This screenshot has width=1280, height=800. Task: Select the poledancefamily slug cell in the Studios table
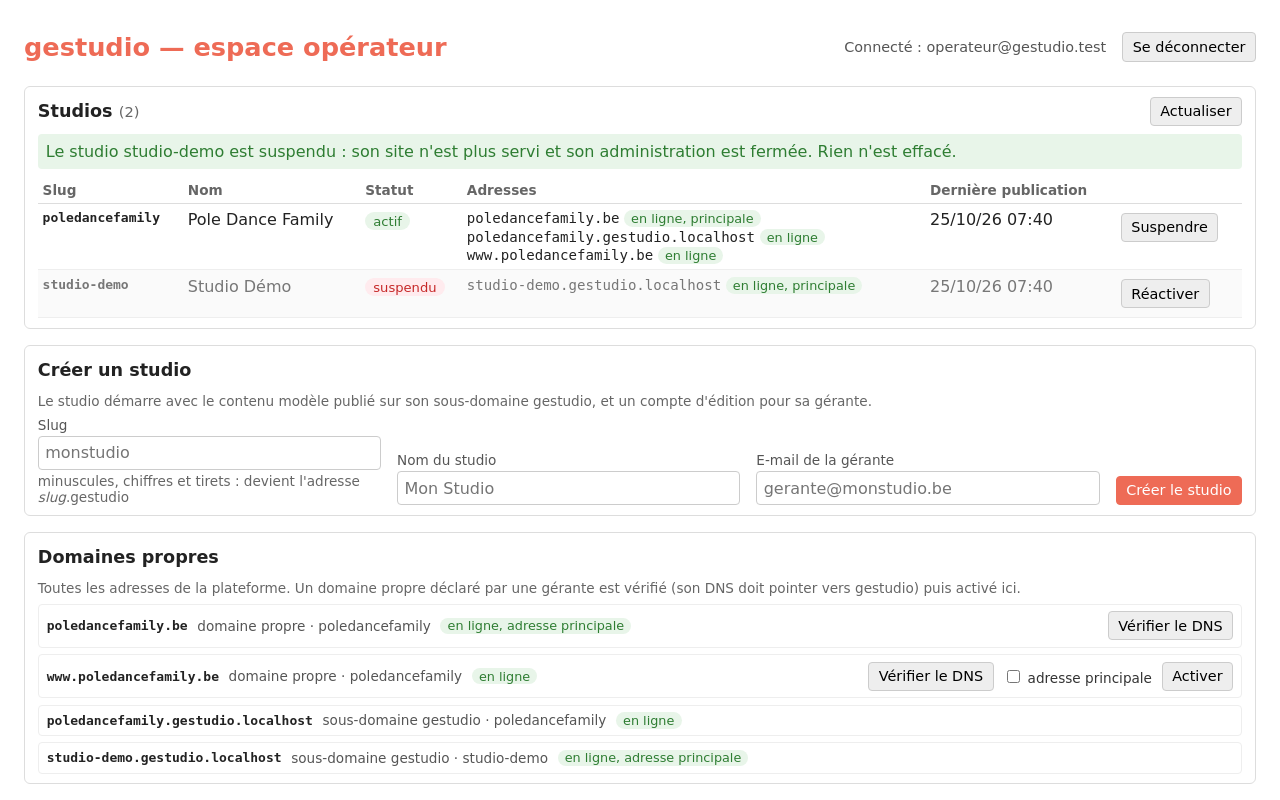(101, 218)
